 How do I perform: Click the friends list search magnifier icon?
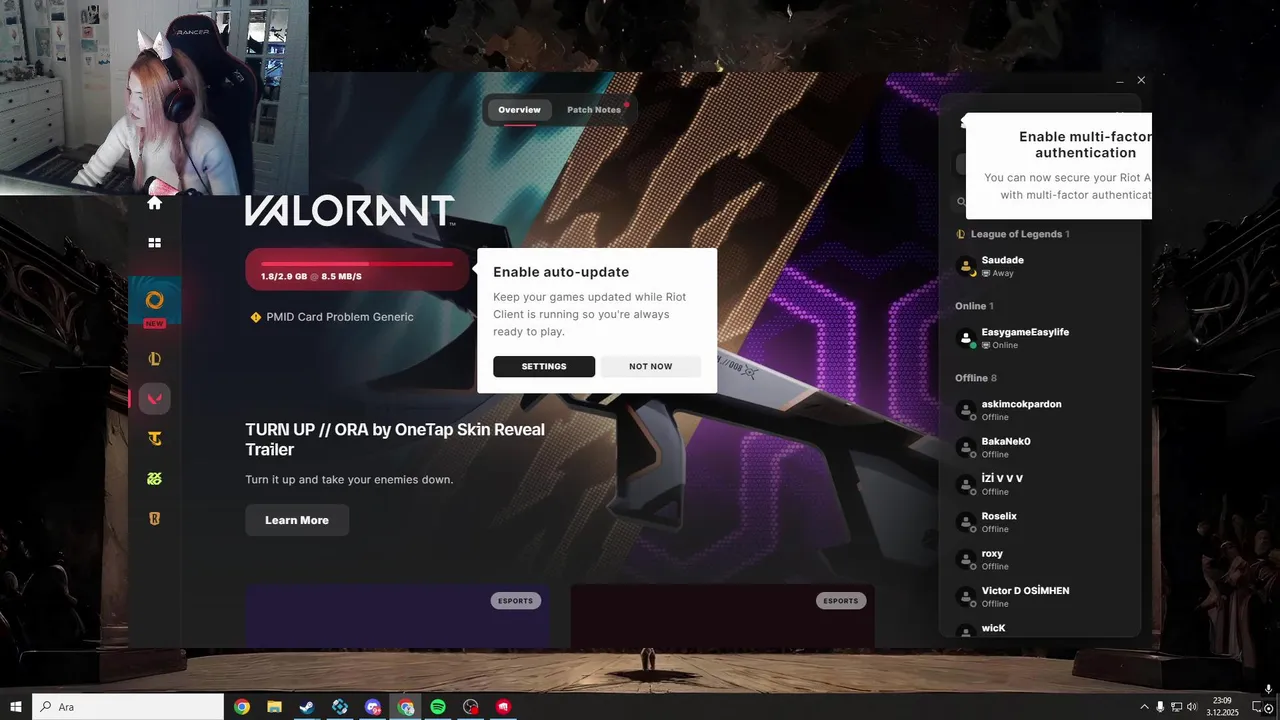pyautogui.click(x=961, y=201)
